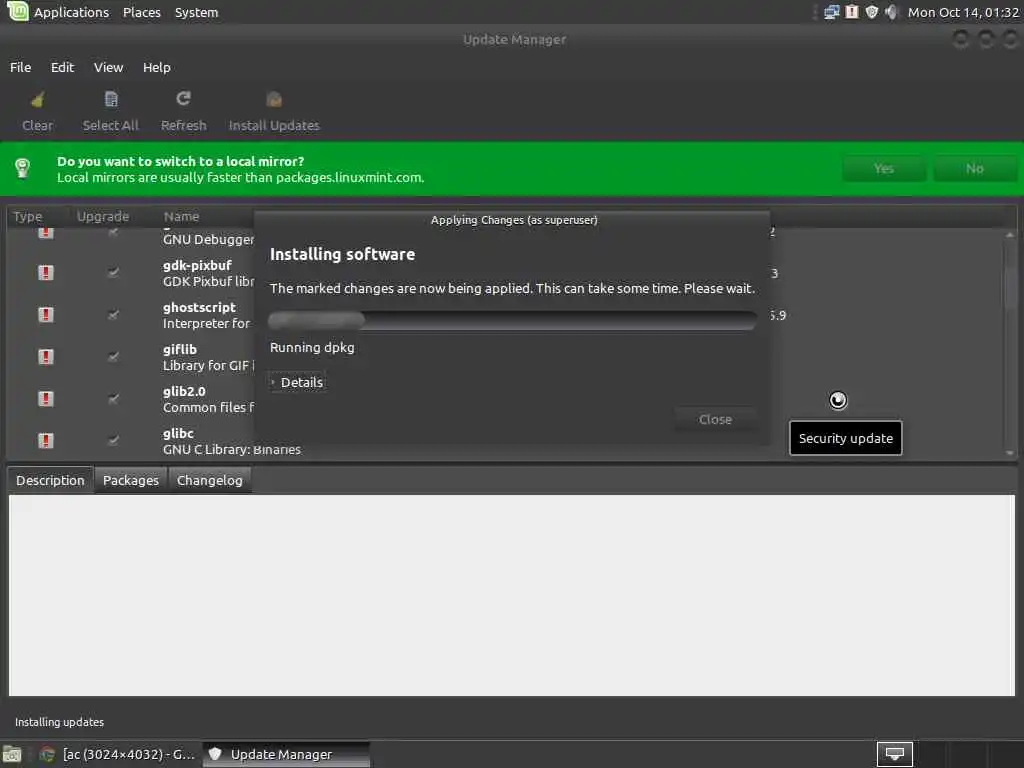Click the lightbulb icon in mirror banner
This screenshot has height=768, width=1024.
(x=22, y=168)
